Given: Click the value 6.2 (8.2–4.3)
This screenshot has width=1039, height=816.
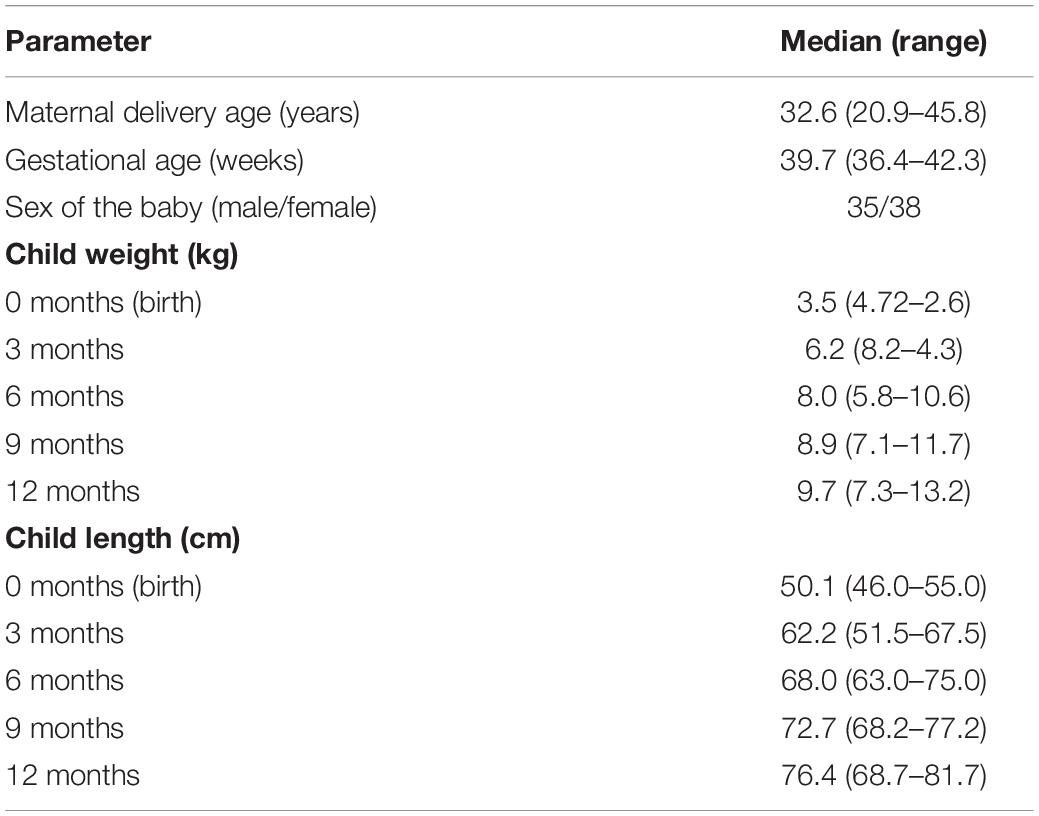Looking at the screenshot, I should coord(883,349).
